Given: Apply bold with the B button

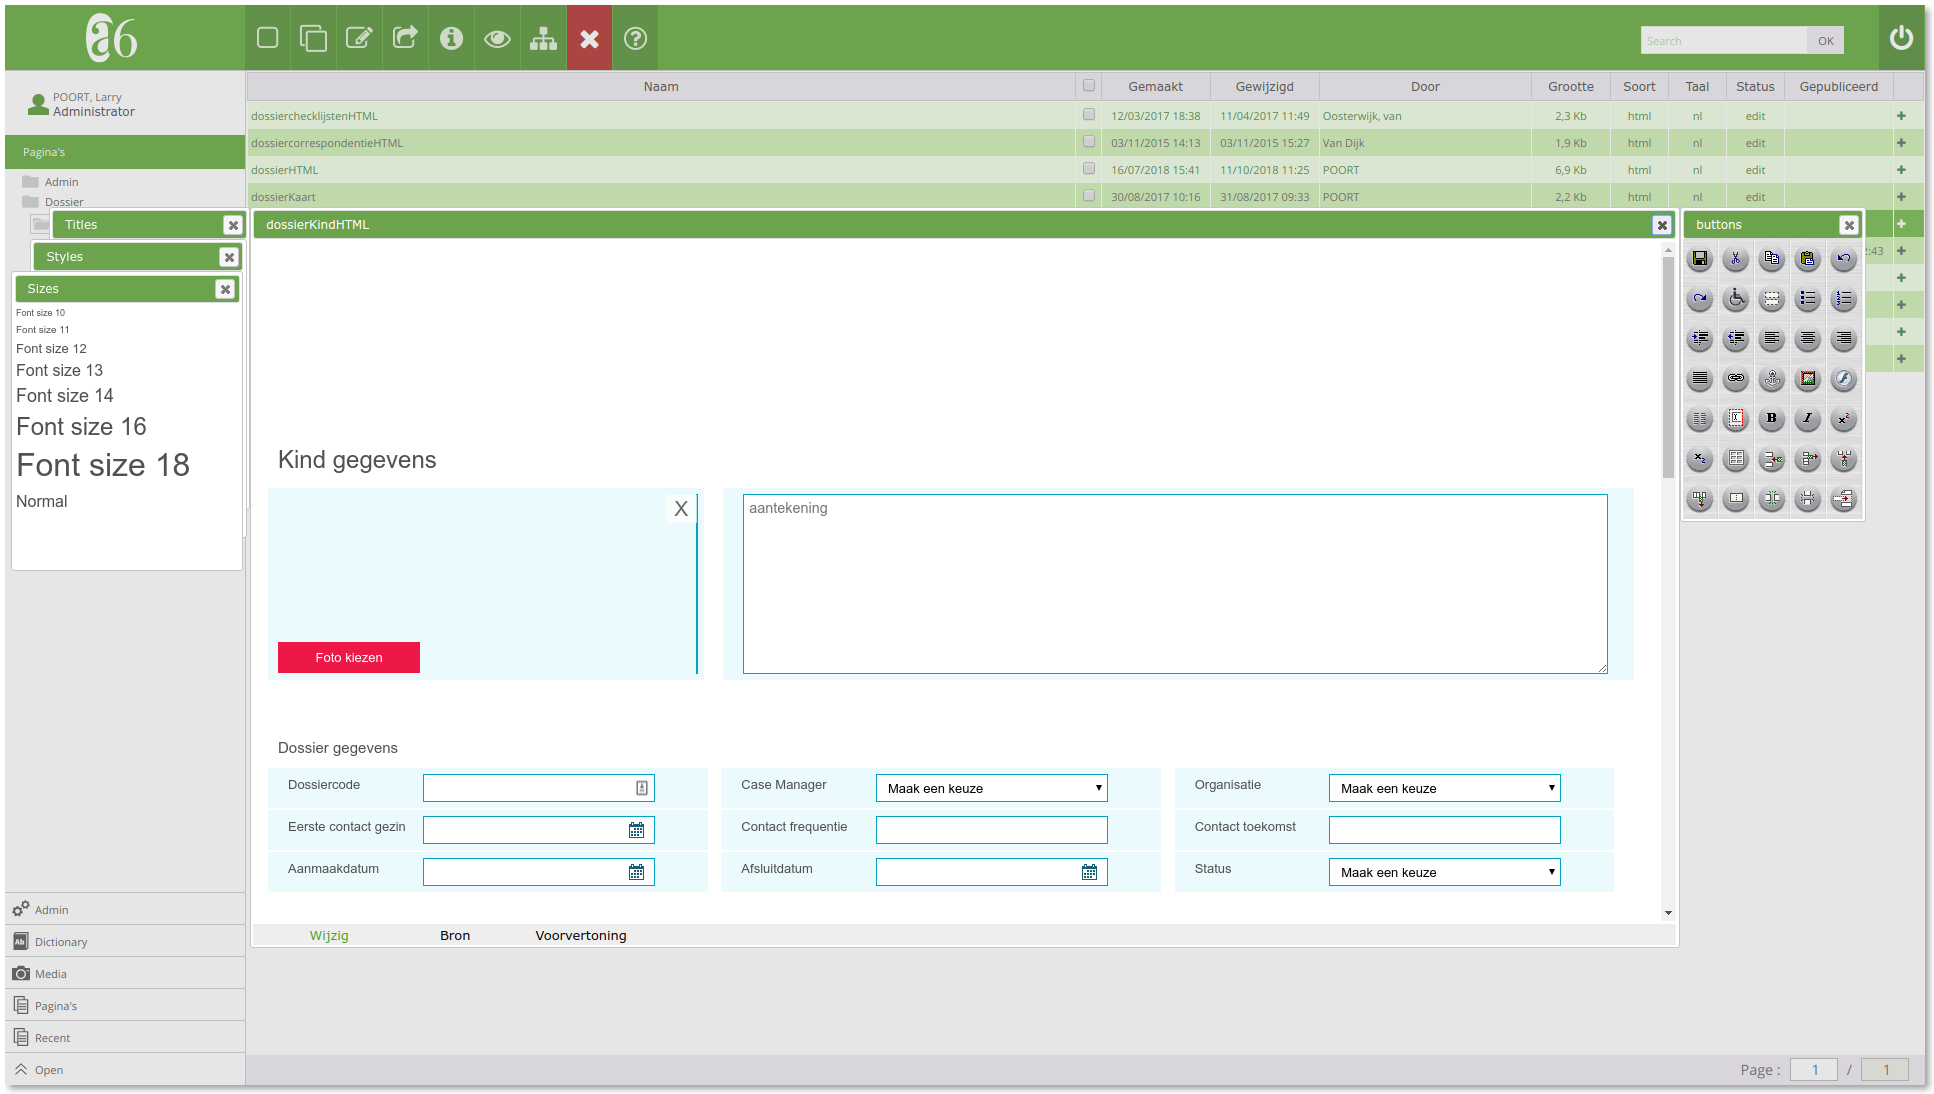Looking at the screenshot, I should pos(1772,419).
